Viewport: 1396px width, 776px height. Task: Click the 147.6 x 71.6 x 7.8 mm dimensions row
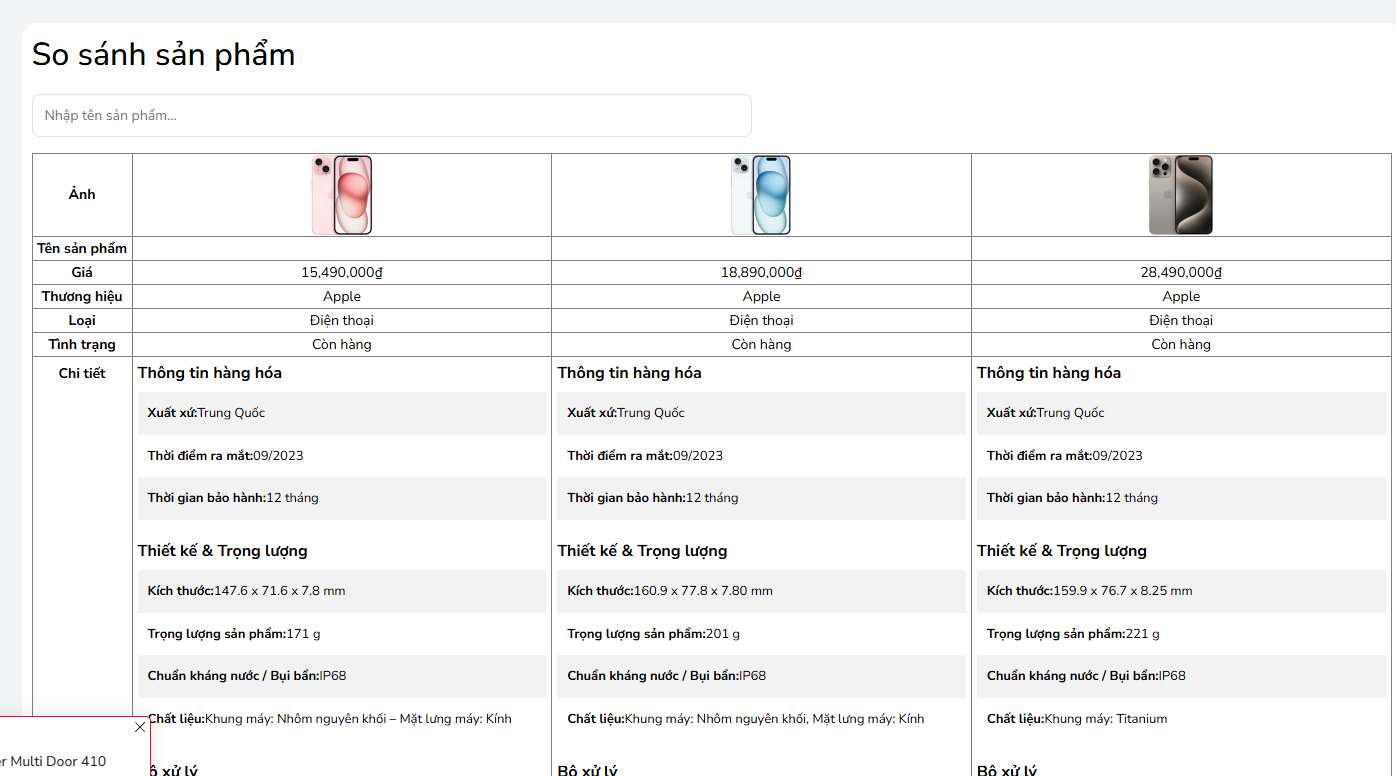click(x=341, y=591)
